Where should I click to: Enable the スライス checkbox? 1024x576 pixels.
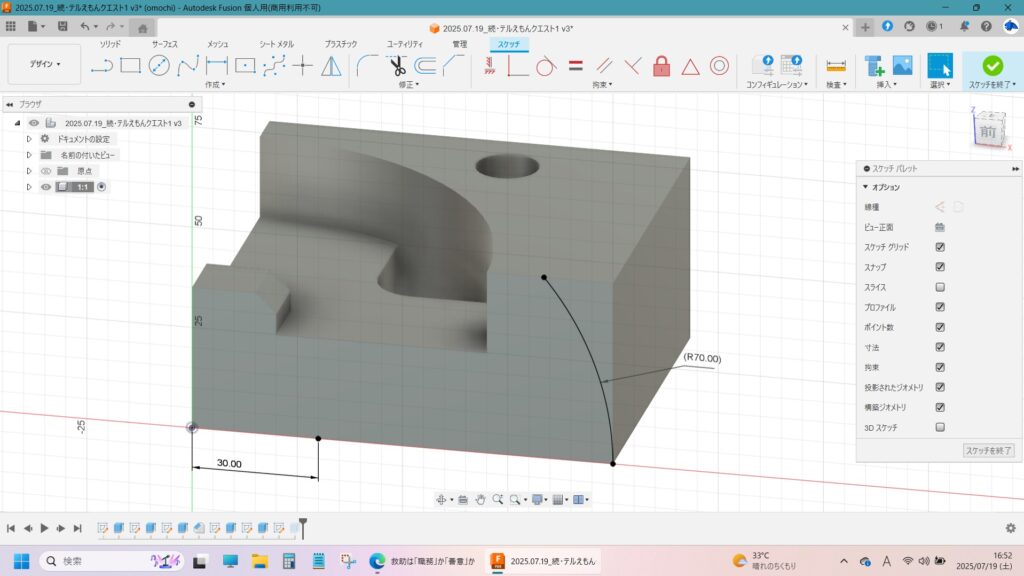tap(940, 287)
